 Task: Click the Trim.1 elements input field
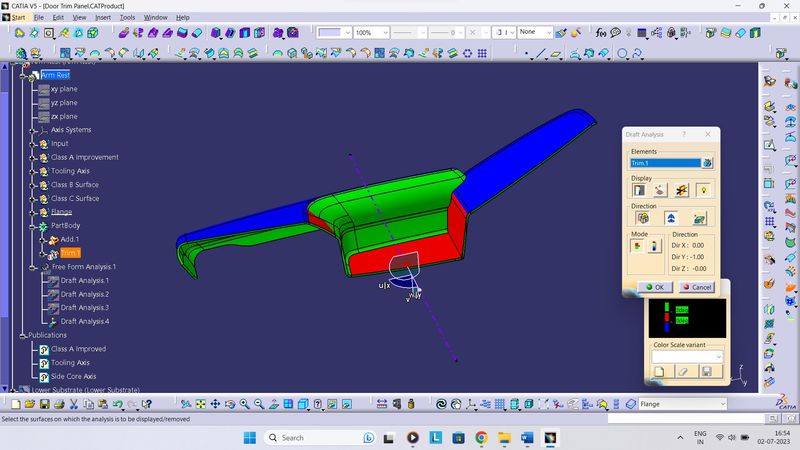(x=666, y=163)
